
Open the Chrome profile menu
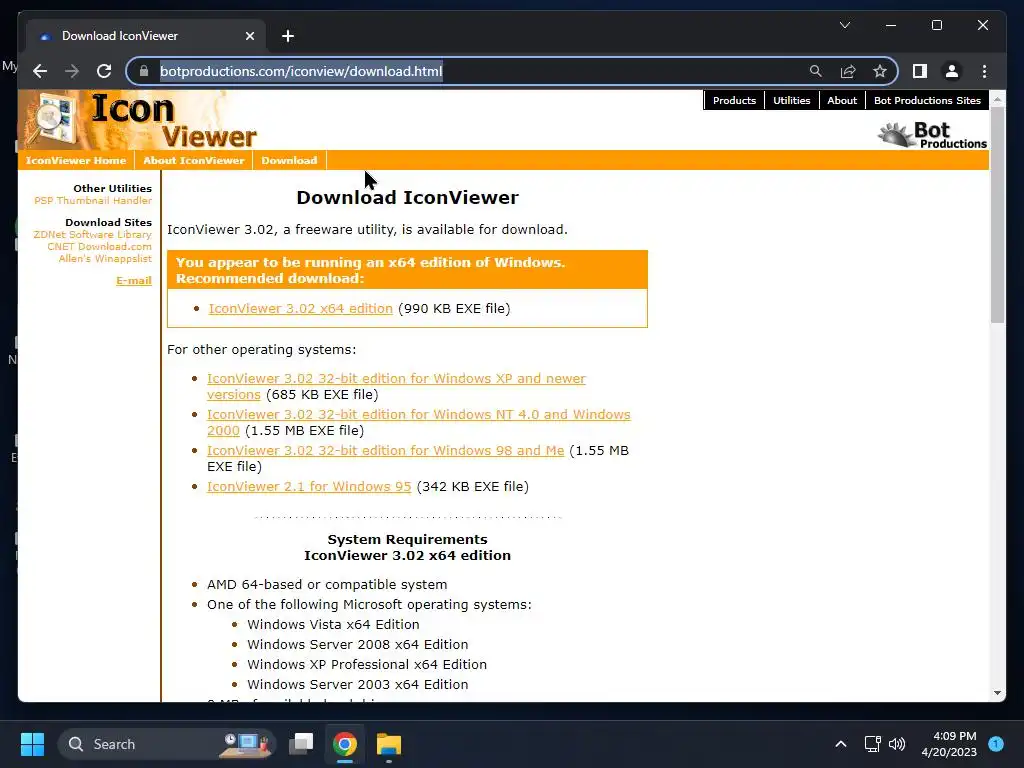click(x=952, y=71)
